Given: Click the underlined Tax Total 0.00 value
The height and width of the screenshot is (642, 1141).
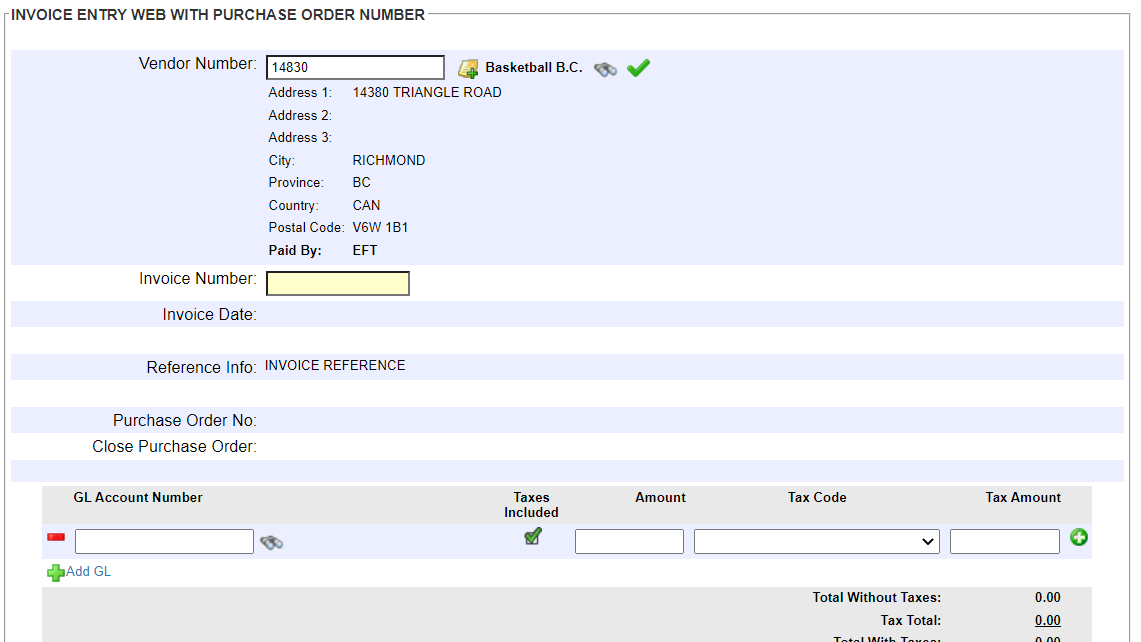Looking at the screenshot, I should click(1047, 620).
